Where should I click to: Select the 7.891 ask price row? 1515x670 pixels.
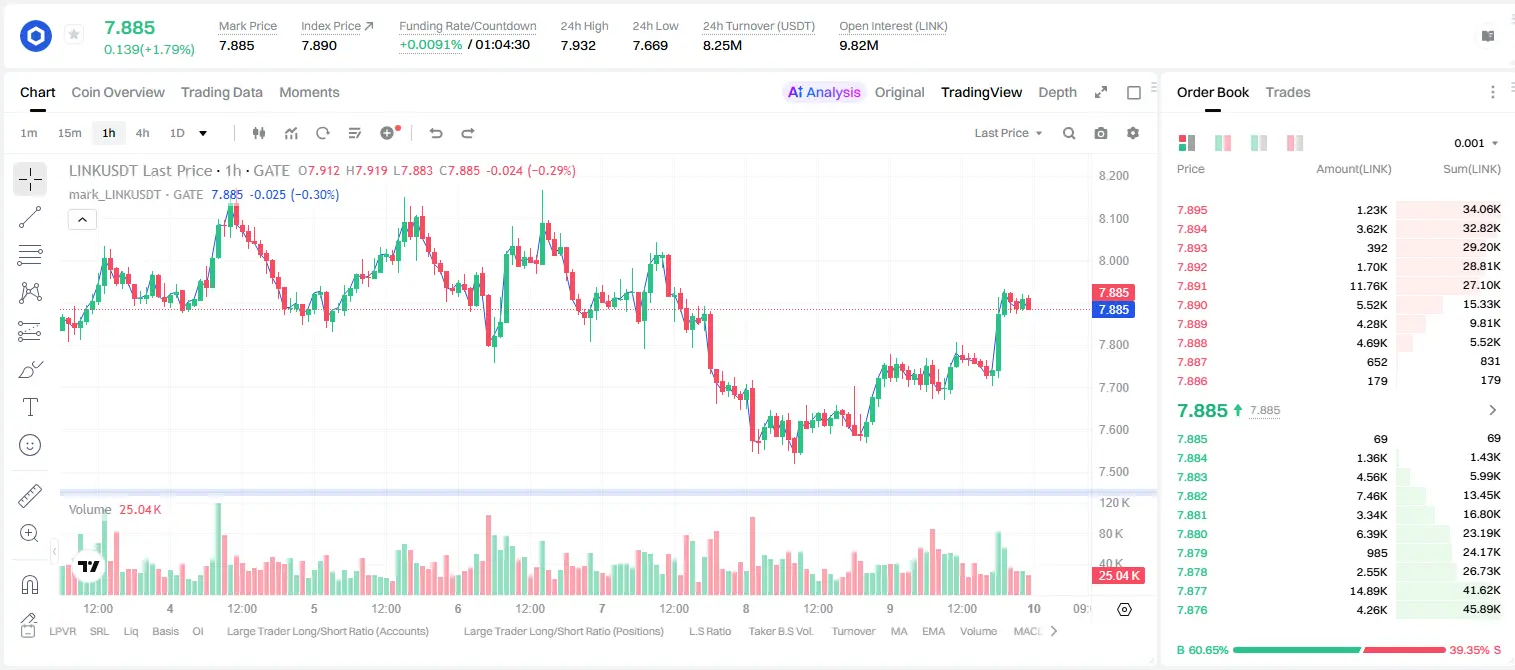1339,286
